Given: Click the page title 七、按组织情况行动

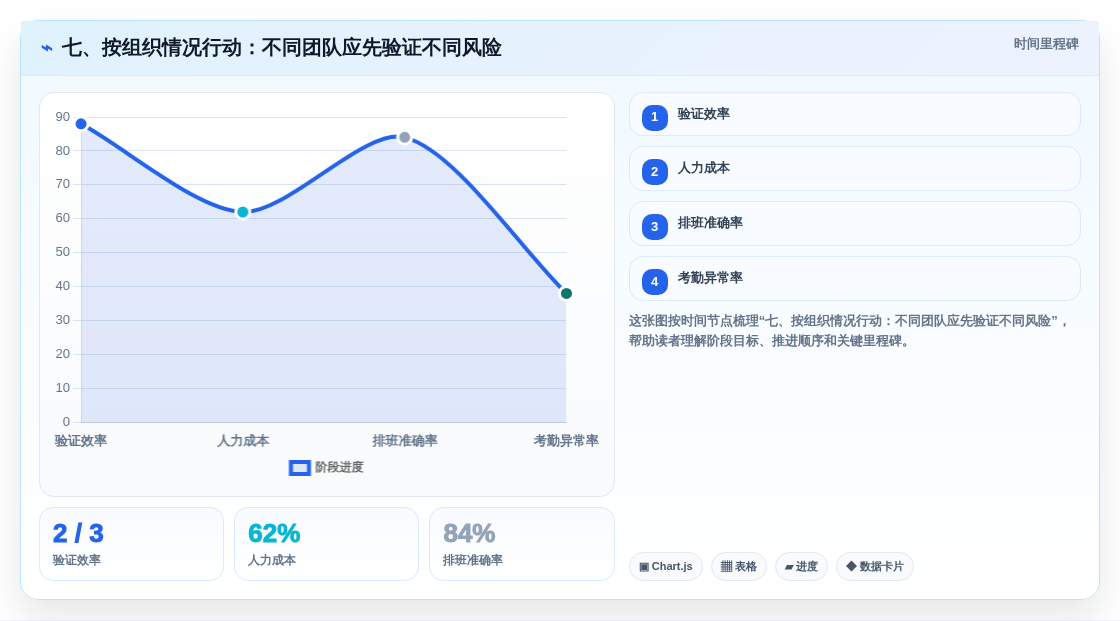Looking at the screenshot, I should click(x=281, y=48).
